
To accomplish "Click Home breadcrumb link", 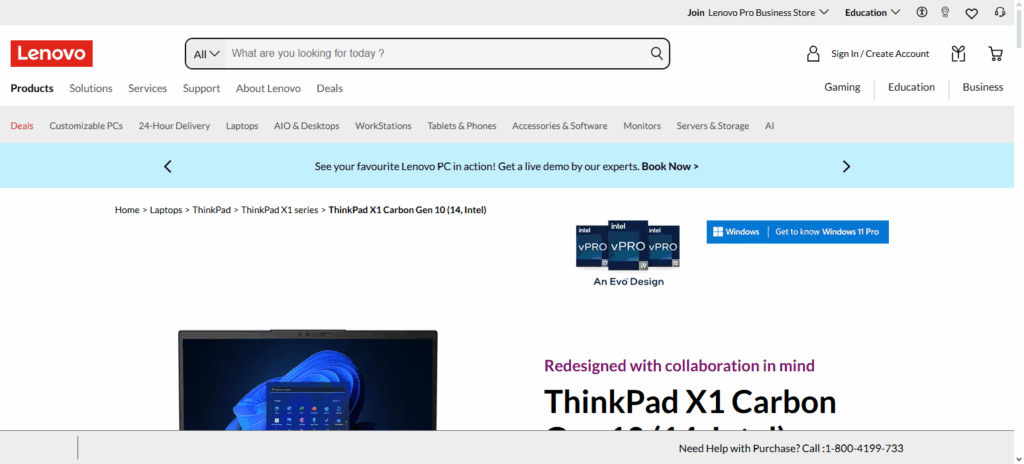I will tap(127, 210).
